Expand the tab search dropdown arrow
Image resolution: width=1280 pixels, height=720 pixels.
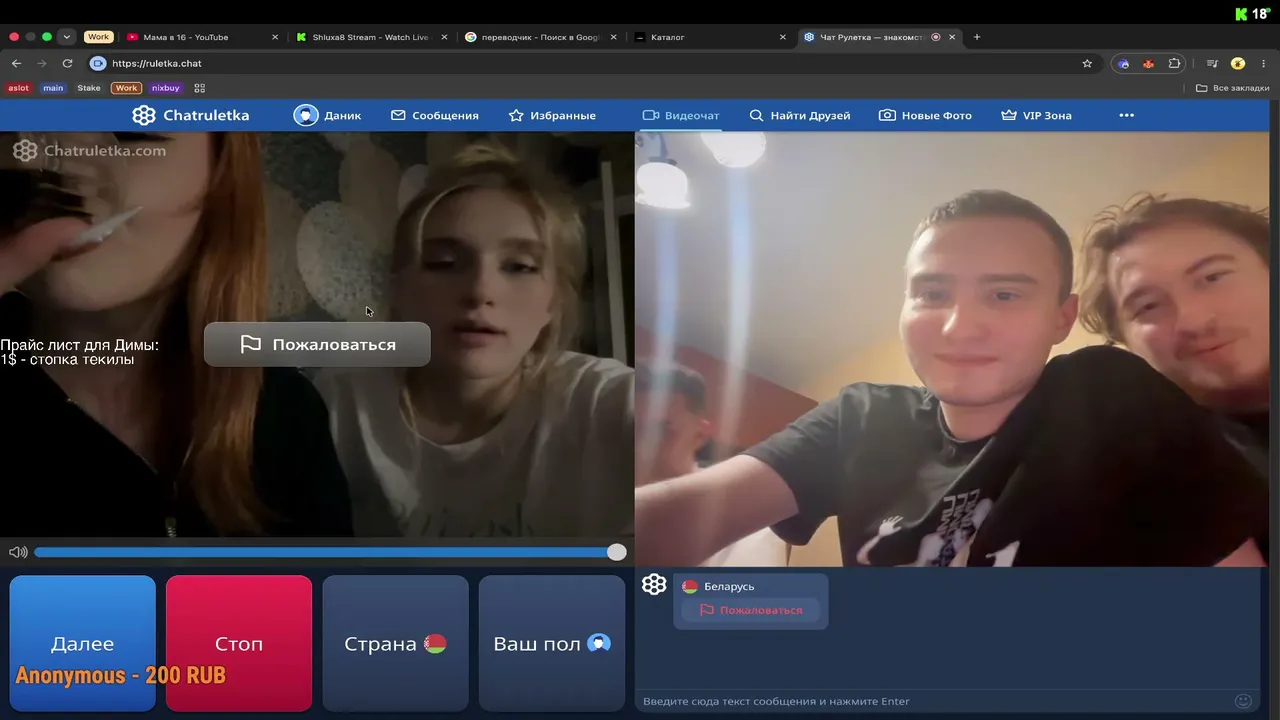click(67, 37)
